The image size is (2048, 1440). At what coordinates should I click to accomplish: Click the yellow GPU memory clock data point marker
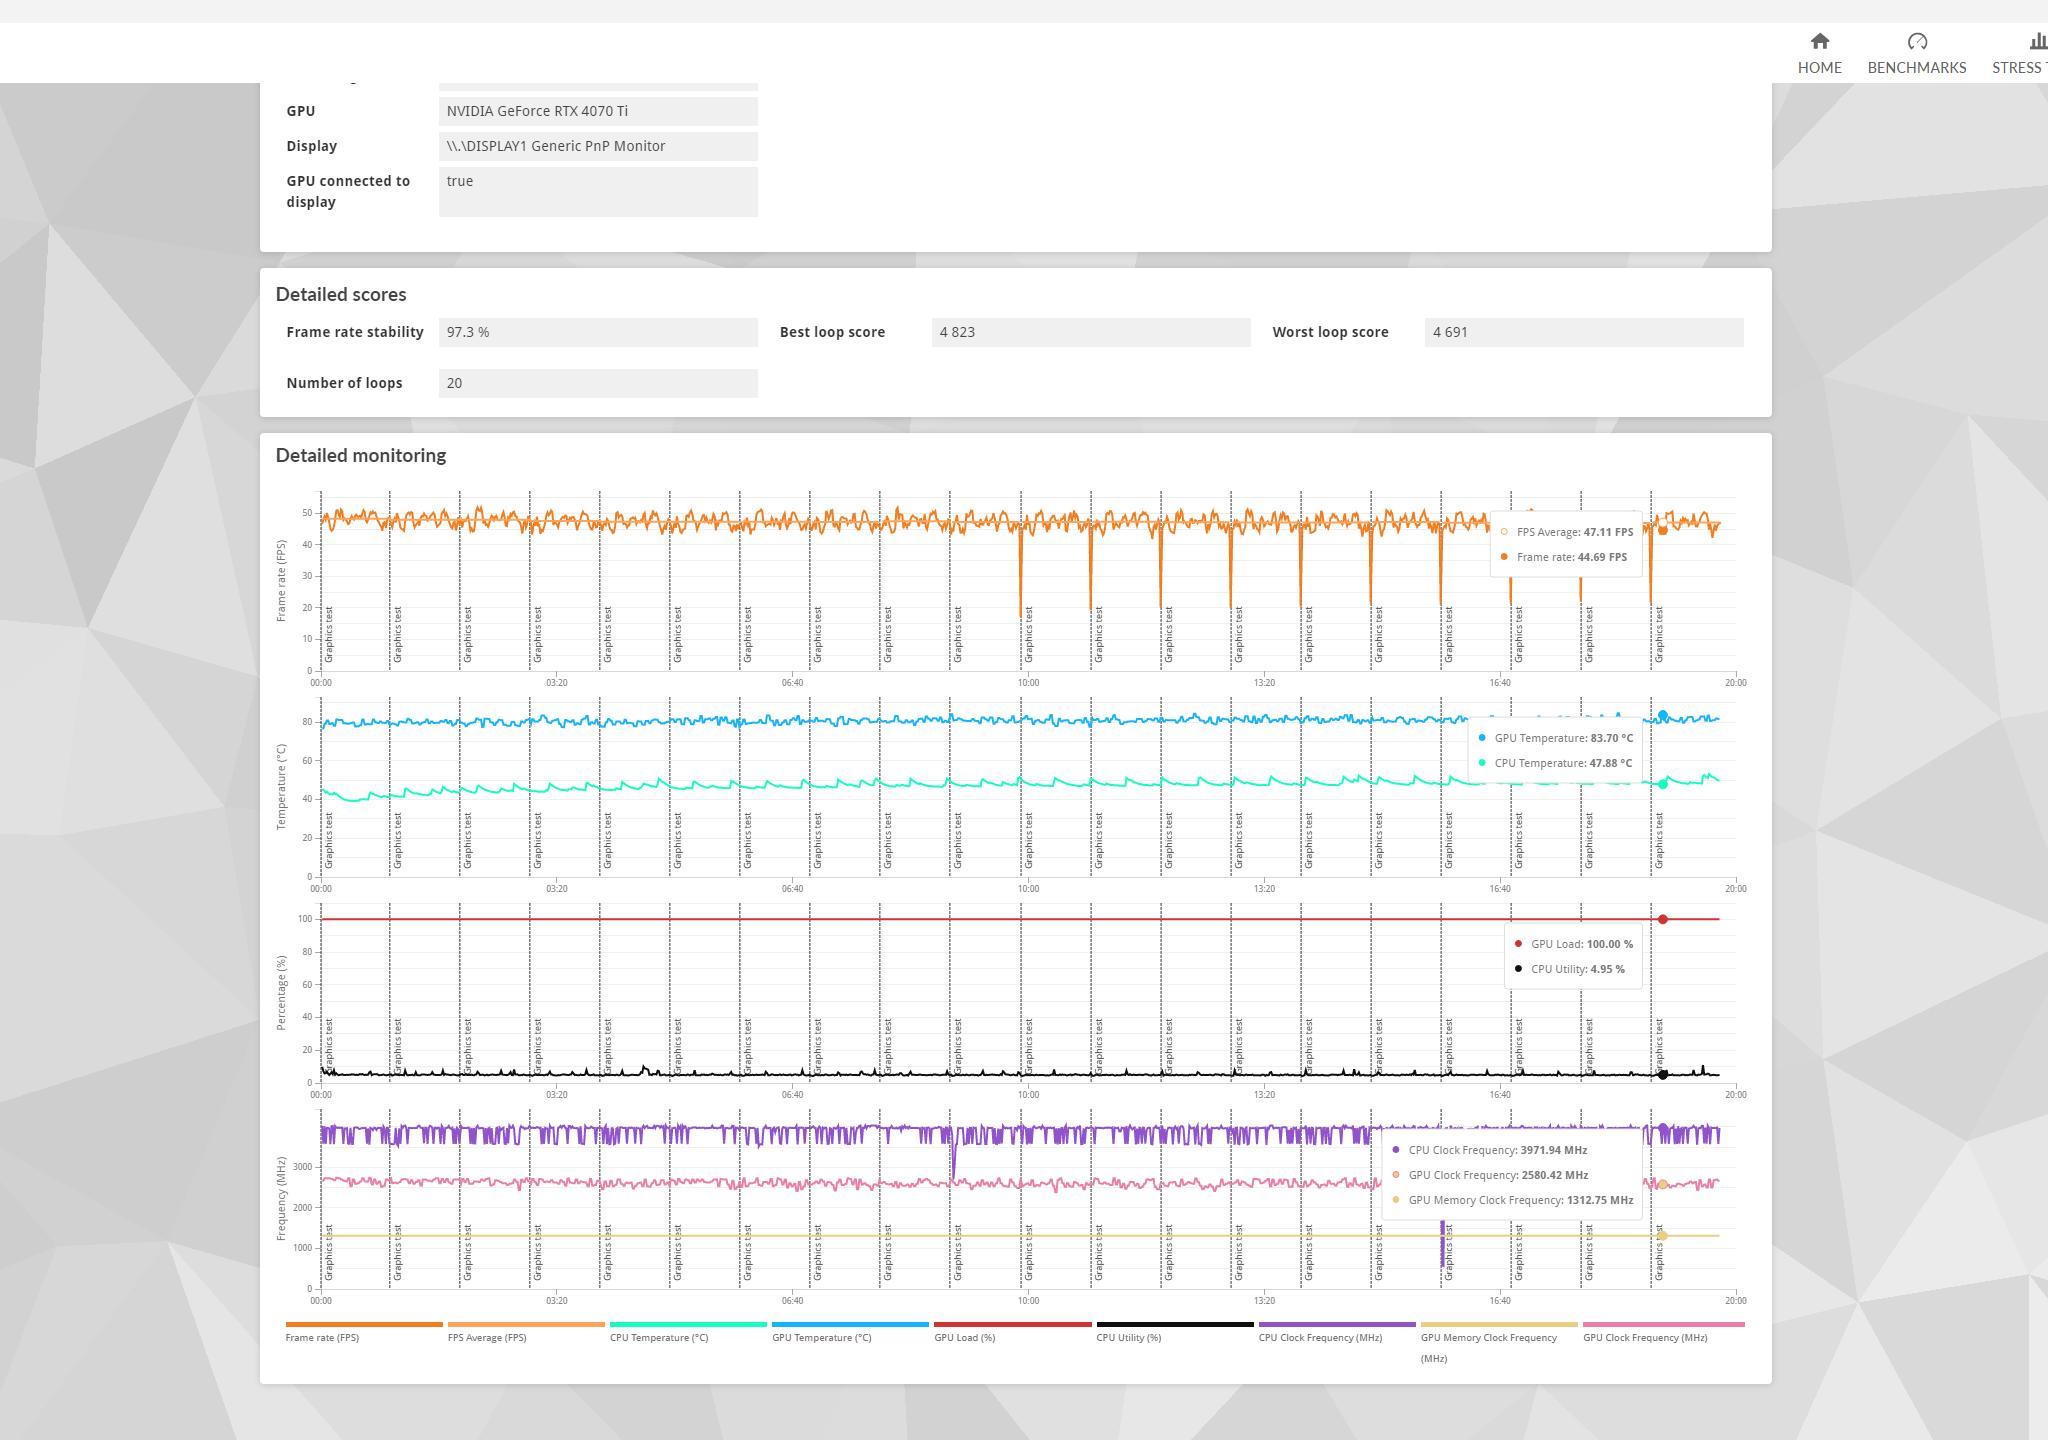(1663, 1236)
